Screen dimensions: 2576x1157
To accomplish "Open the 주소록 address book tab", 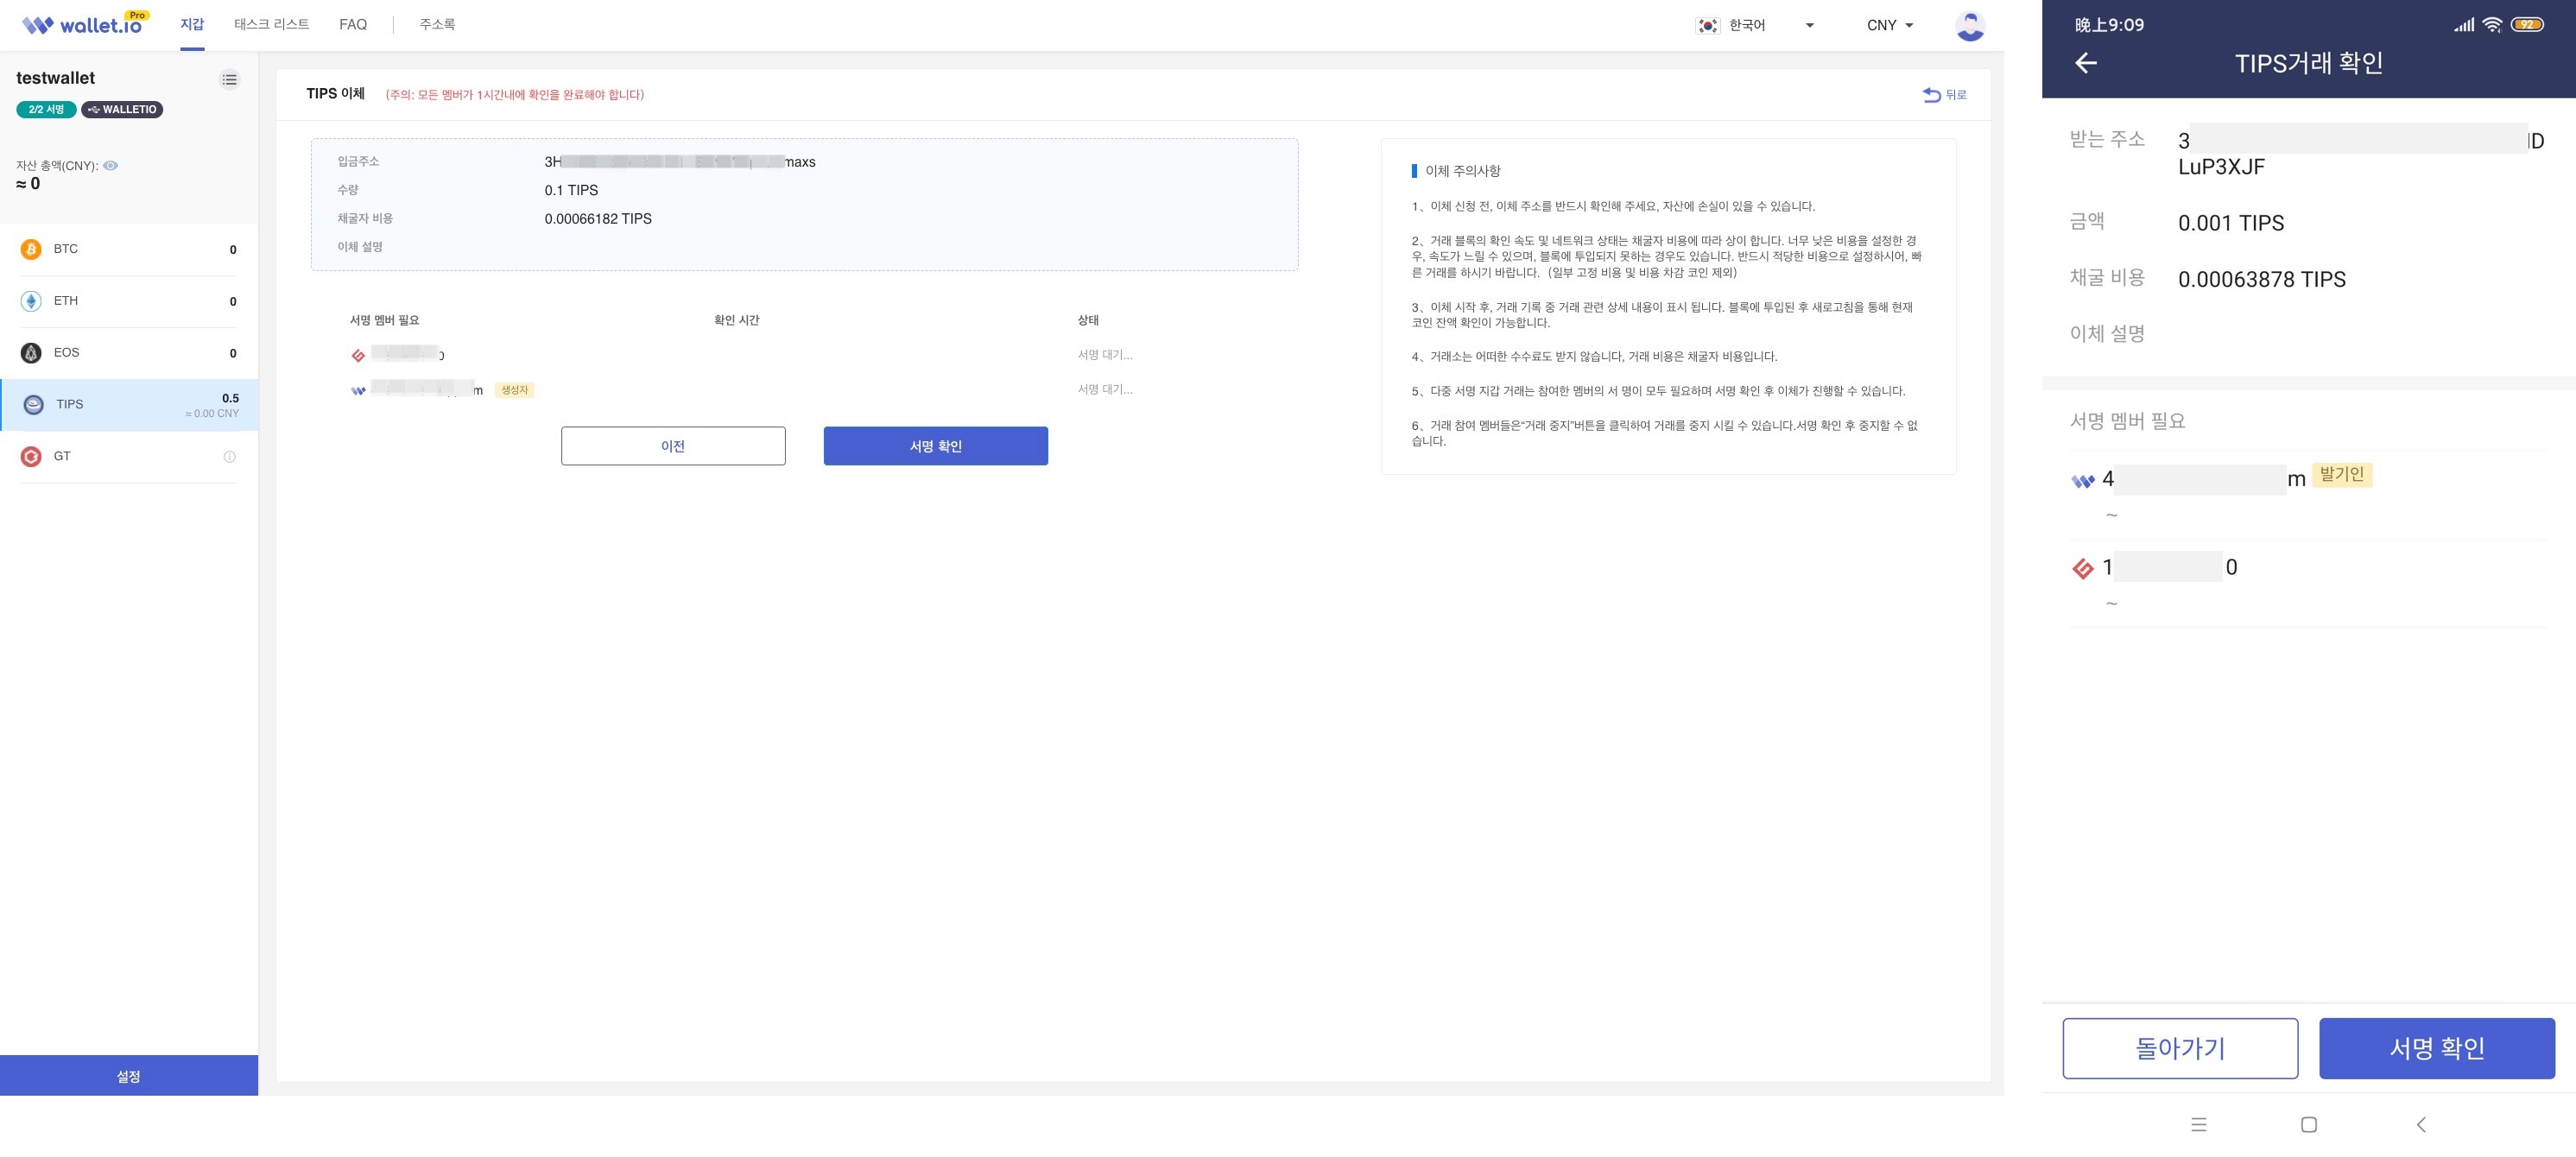I will click(x=437, y=24).
